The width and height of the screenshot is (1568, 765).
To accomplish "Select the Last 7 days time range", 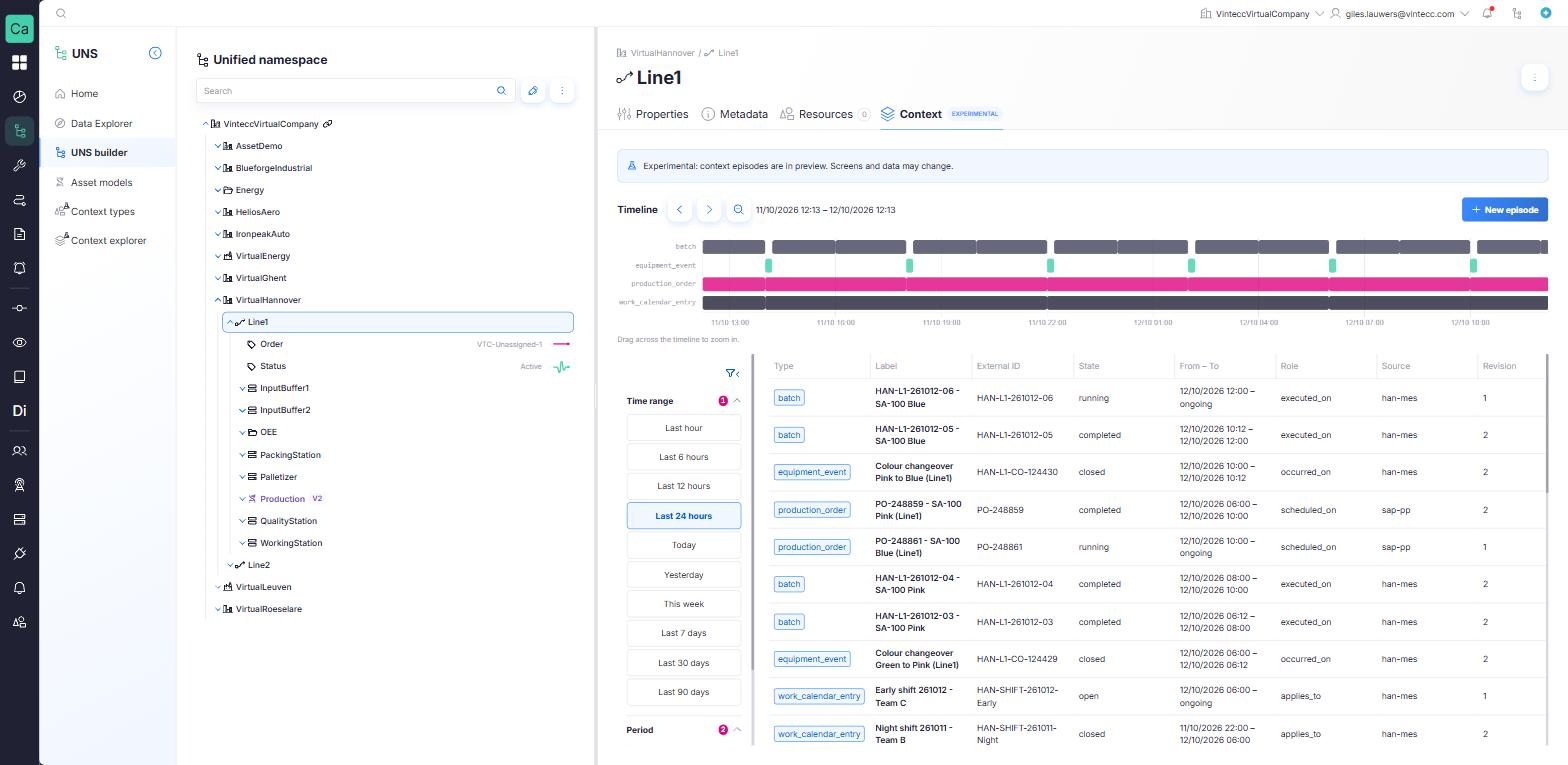I will 684,633.
